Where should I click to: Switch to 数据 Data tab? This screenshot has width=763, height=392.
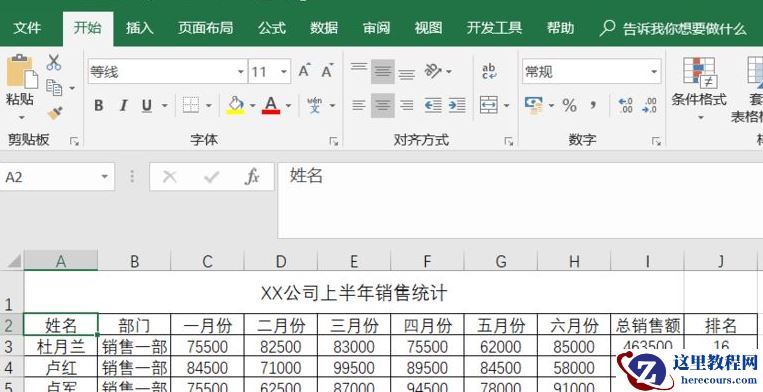pos(324,28)
